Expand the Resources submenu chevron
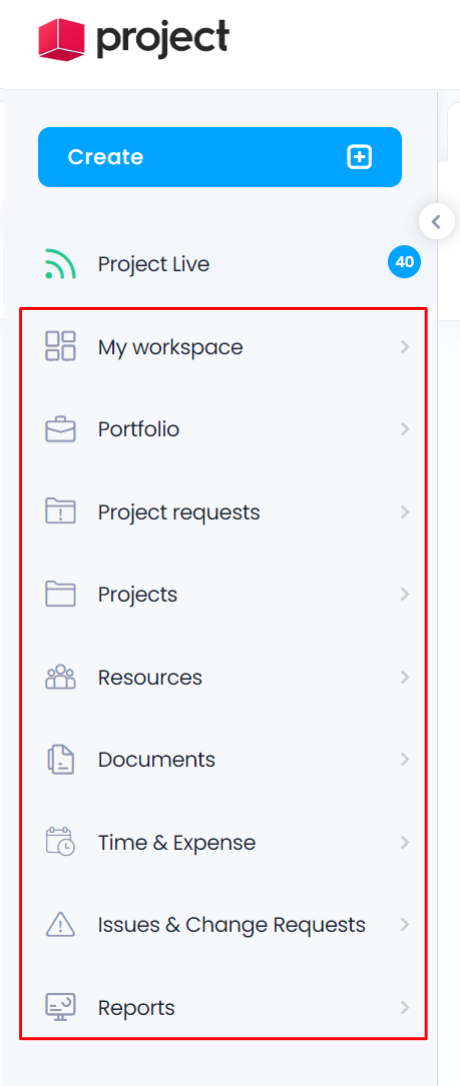 (x=405, y=677)
